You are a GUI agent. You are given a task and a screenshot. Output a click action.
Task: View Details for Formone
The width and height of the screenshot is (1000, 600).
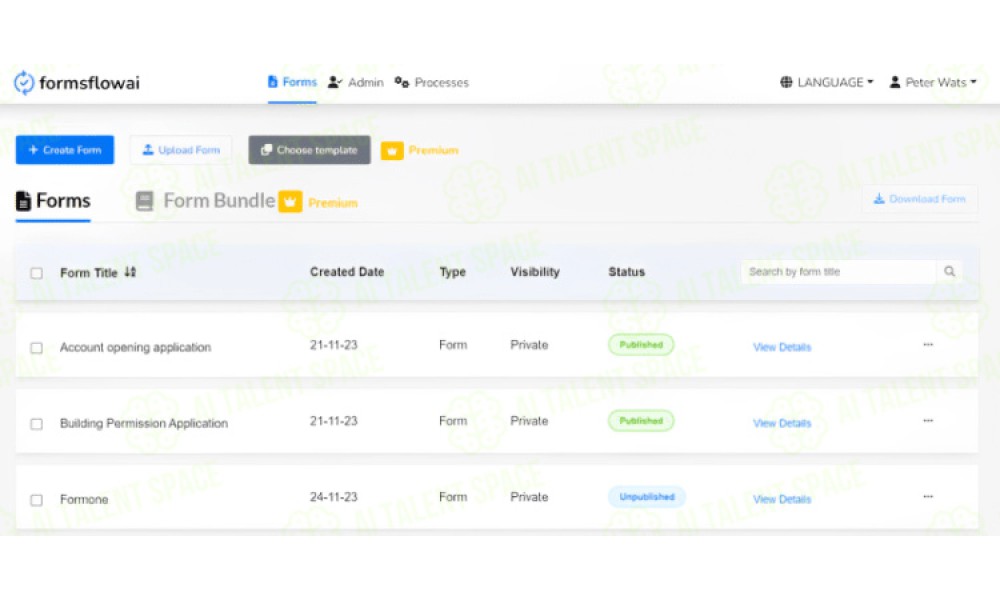pos(782,499)
